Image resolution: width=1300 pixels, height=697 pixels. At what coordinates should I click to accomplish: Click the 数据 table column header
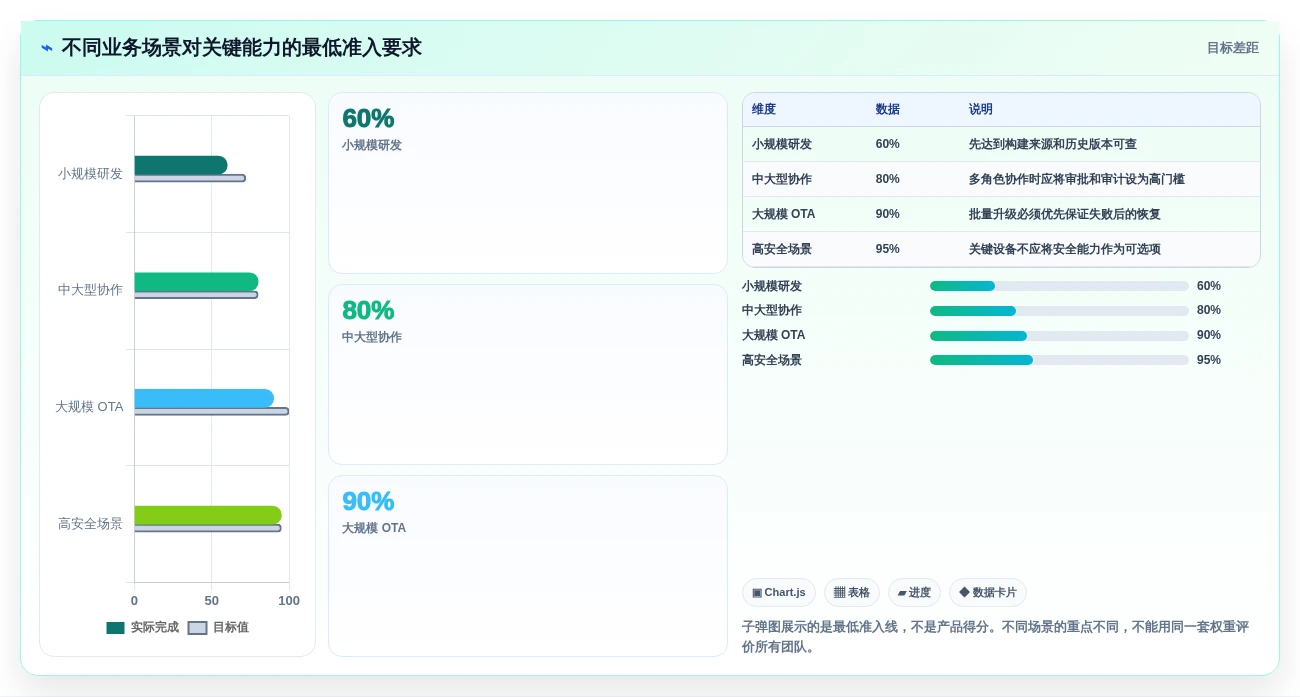click(x=887, y=110)
